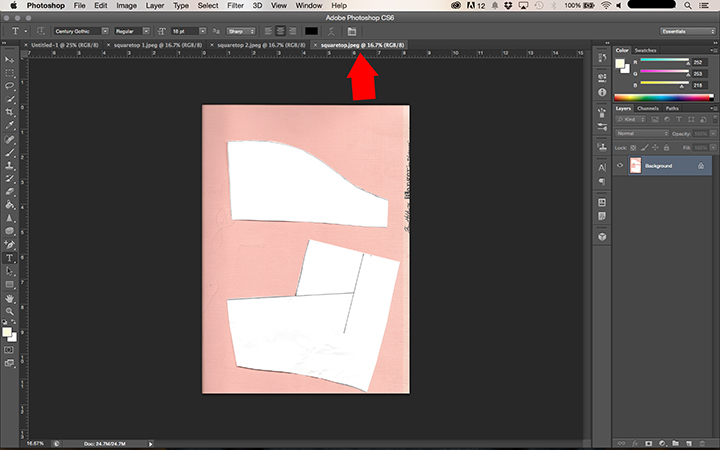This screenshot has width=720, height=450.
Task: Toggle filter for type layers
Action: click(679, 119)
